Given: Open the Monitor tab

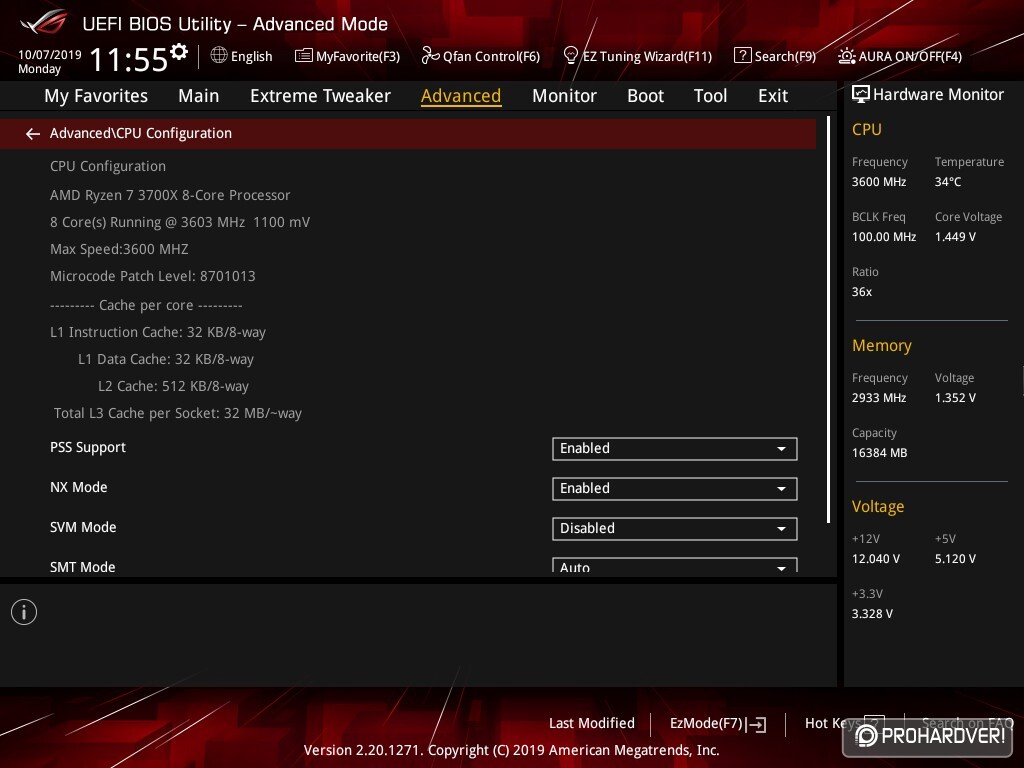Looking at the screenshot, I should 564,96.
